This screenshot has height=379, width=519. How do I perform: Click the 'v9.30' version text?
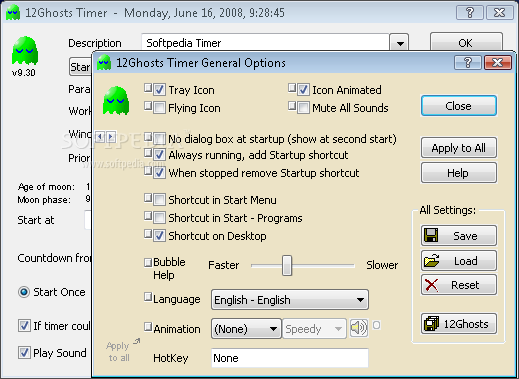24,72
